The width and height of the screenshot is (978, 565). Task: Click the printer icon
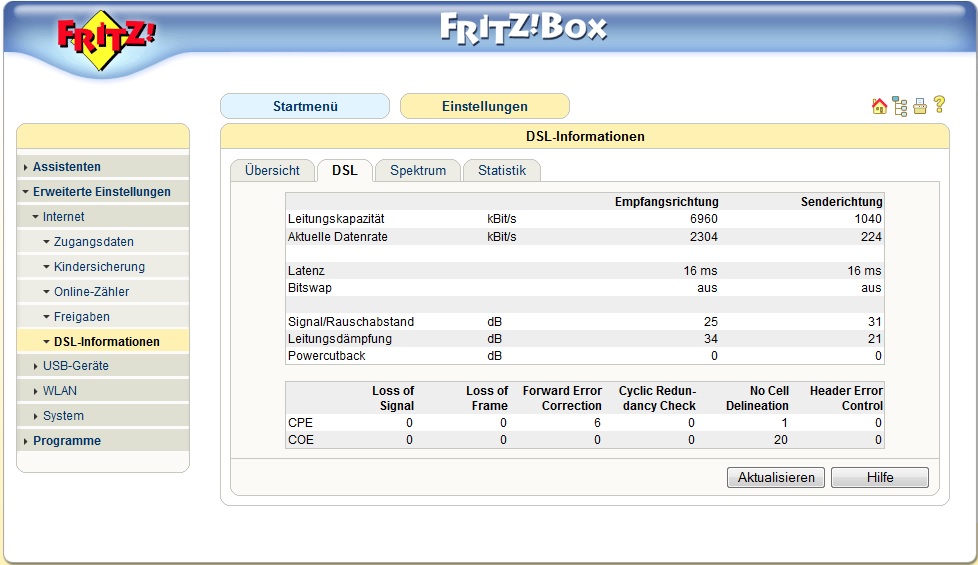click(920, 107)
